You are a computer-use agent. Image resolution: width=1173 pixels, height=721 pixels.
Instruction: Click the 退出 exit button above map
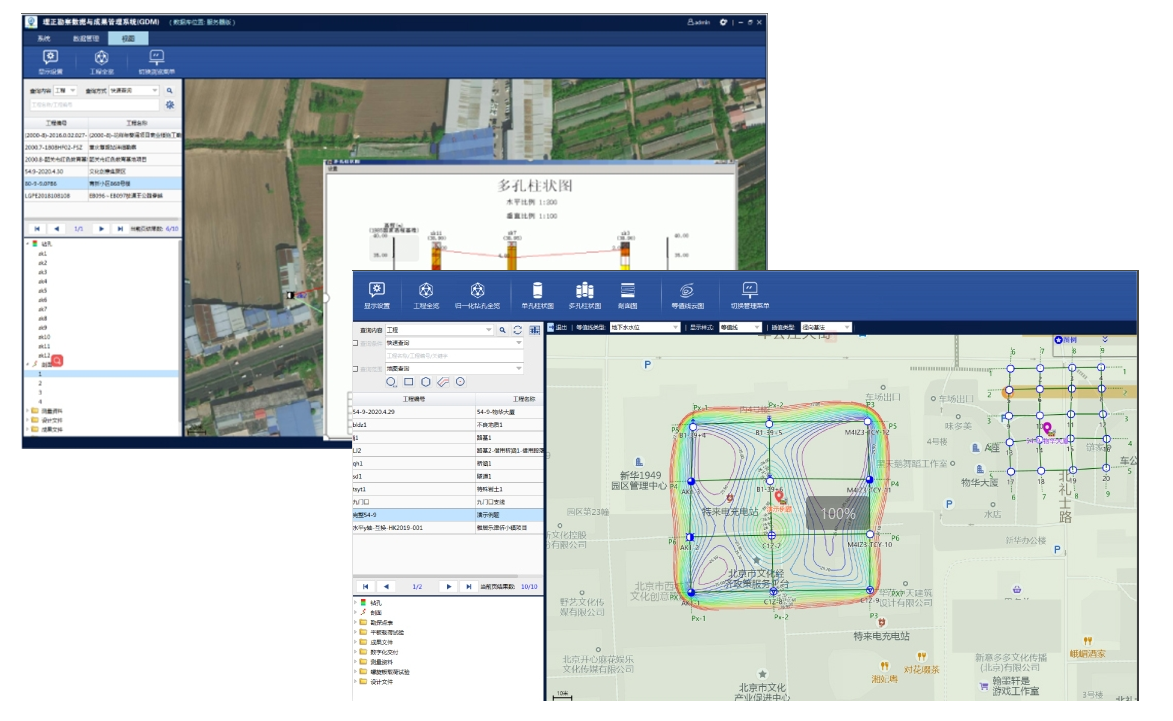point(558,327)
